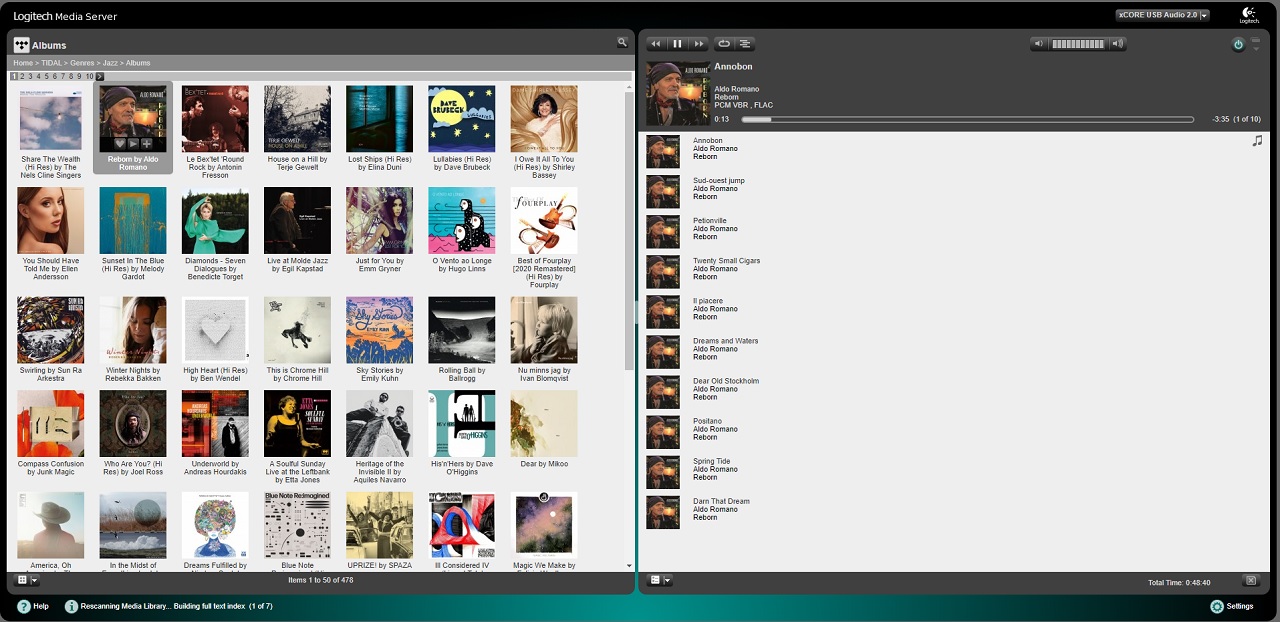Screen dimensions: 1280x622
Task: Jump to page 5 of albums
Action: (x=46, y=76)
